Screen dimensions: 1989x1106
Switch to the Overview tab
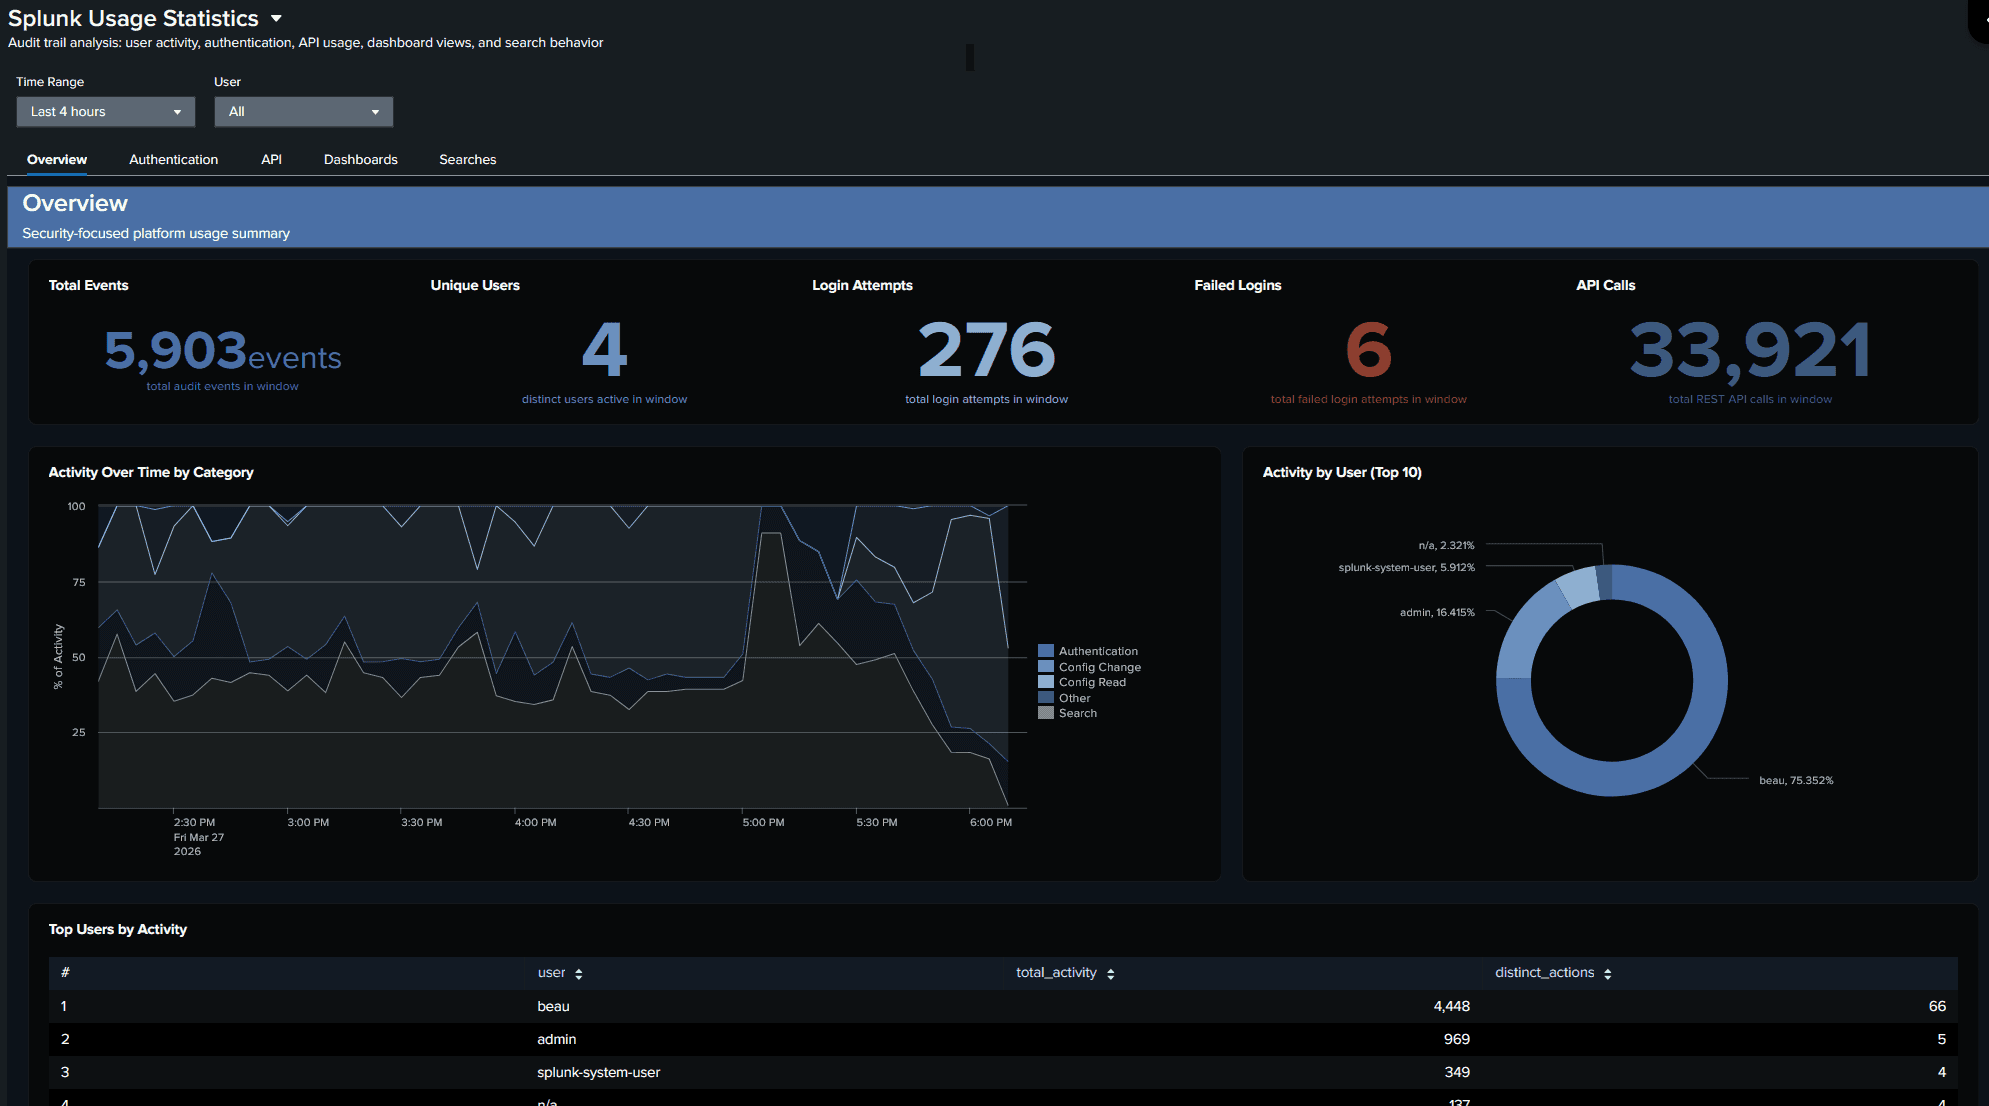[57, 159]
